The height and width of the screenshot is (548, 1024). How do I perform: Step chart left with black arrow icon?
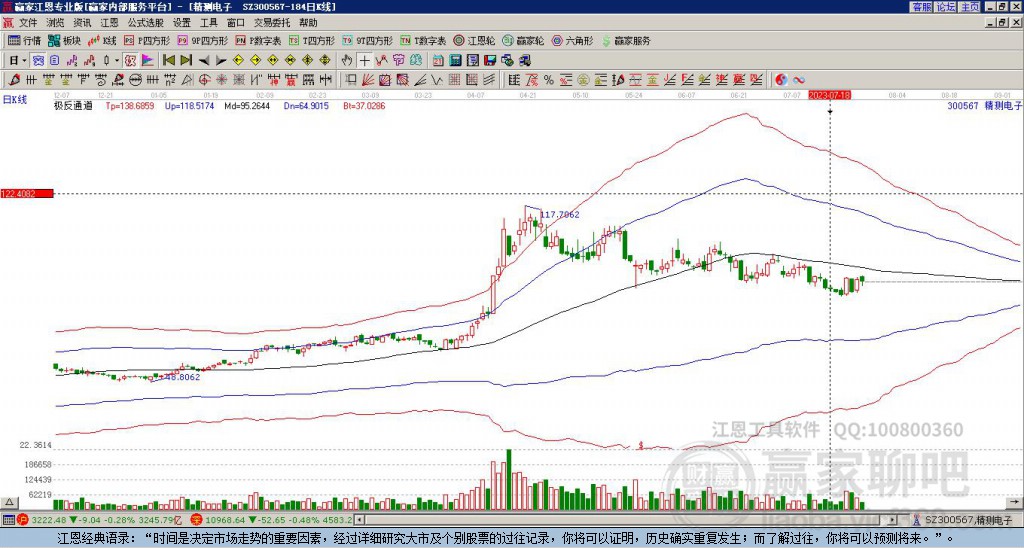(x=204, y=61)
